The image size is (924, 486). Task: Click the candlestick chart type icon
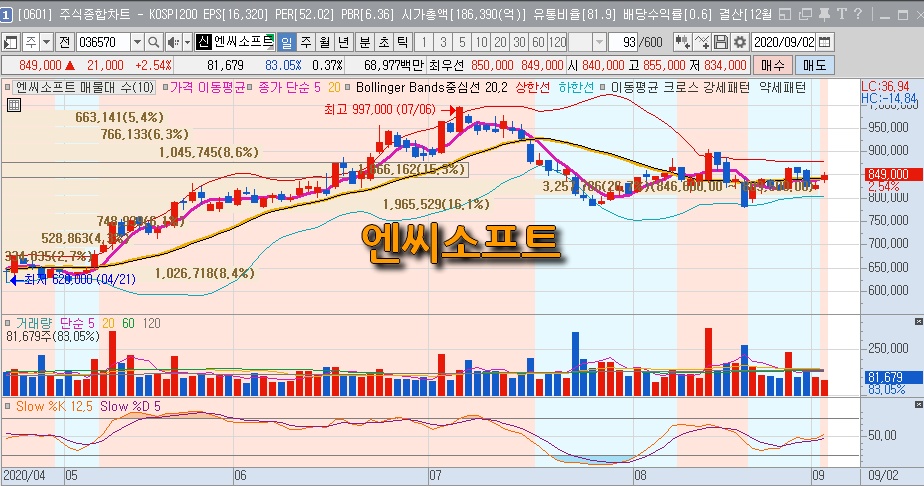(683, 42)
